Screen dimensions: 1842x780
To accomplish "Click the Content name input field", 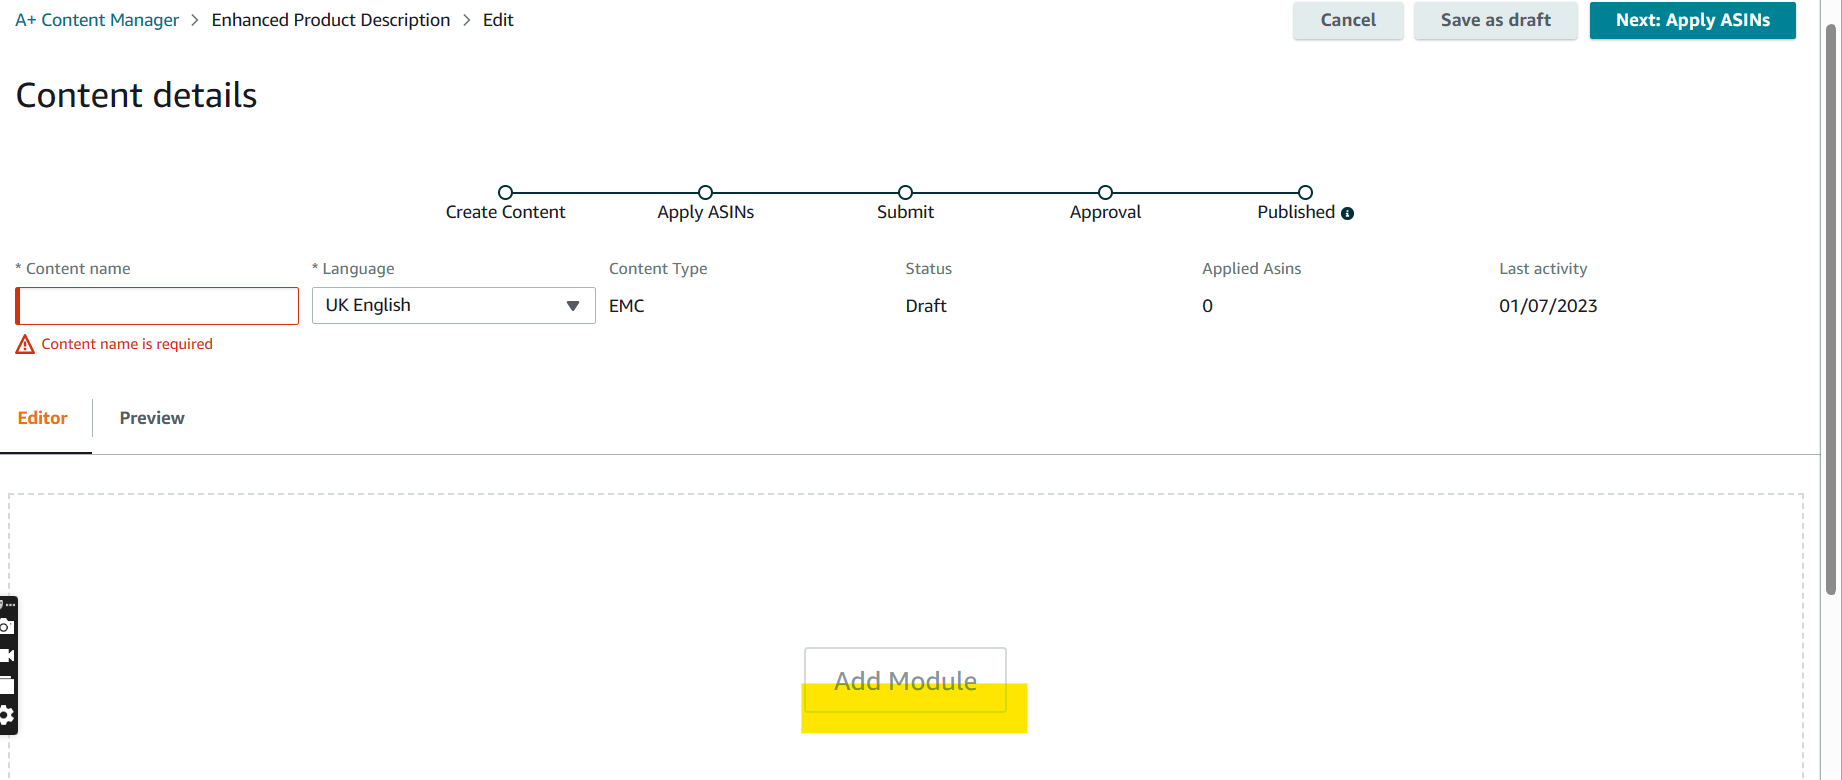I will click(158, 306).
